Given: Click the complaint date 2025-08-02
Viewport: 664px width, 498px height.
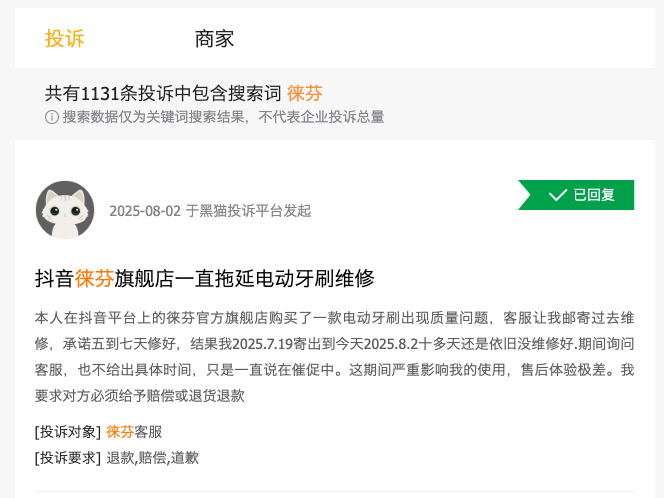Looking at the screenshot, I should click(x=145, y=211).
